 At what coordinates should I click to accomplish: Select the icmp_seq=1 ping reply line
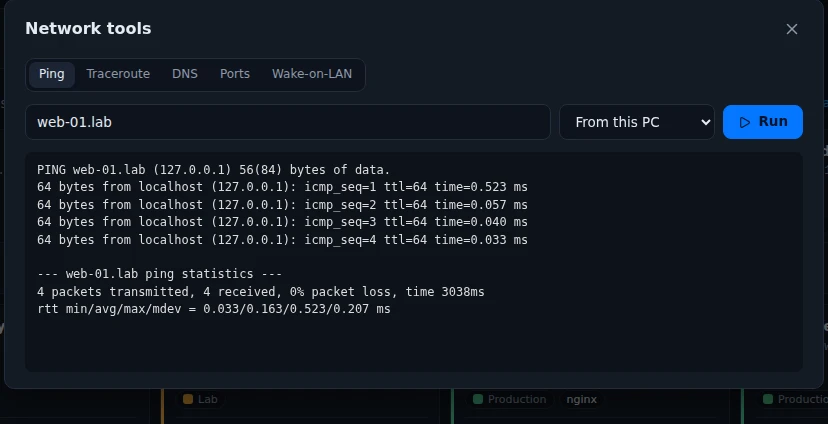tap(282, 187)
